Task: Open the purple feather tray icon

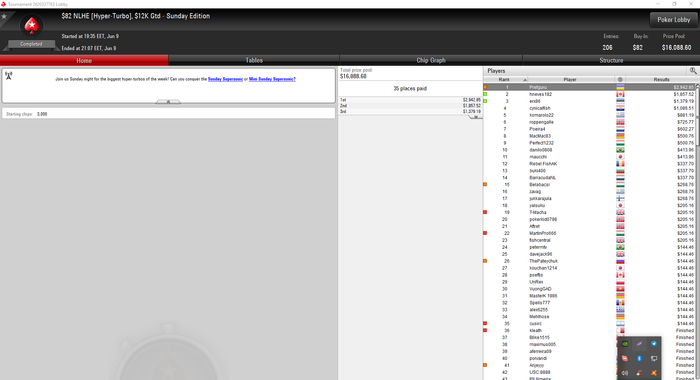Action: coord(639,344)
